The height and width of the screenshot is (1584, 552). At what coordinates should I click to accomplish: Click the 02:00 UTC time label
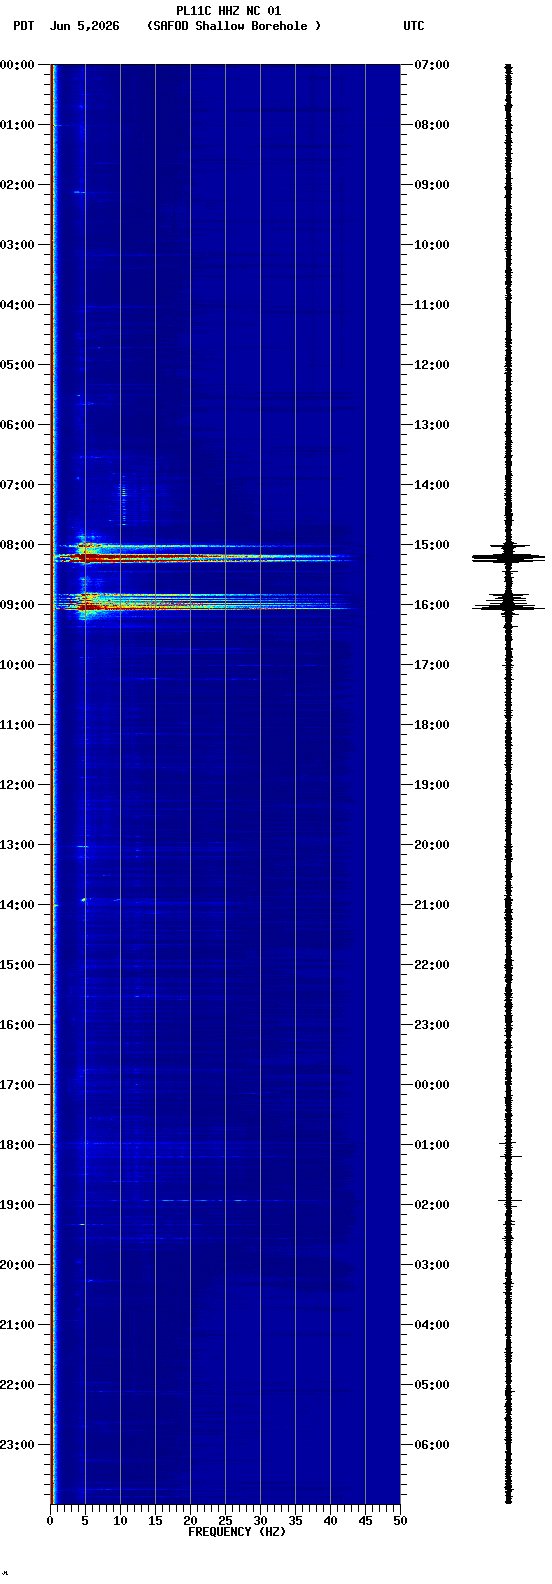(432, 1205)
